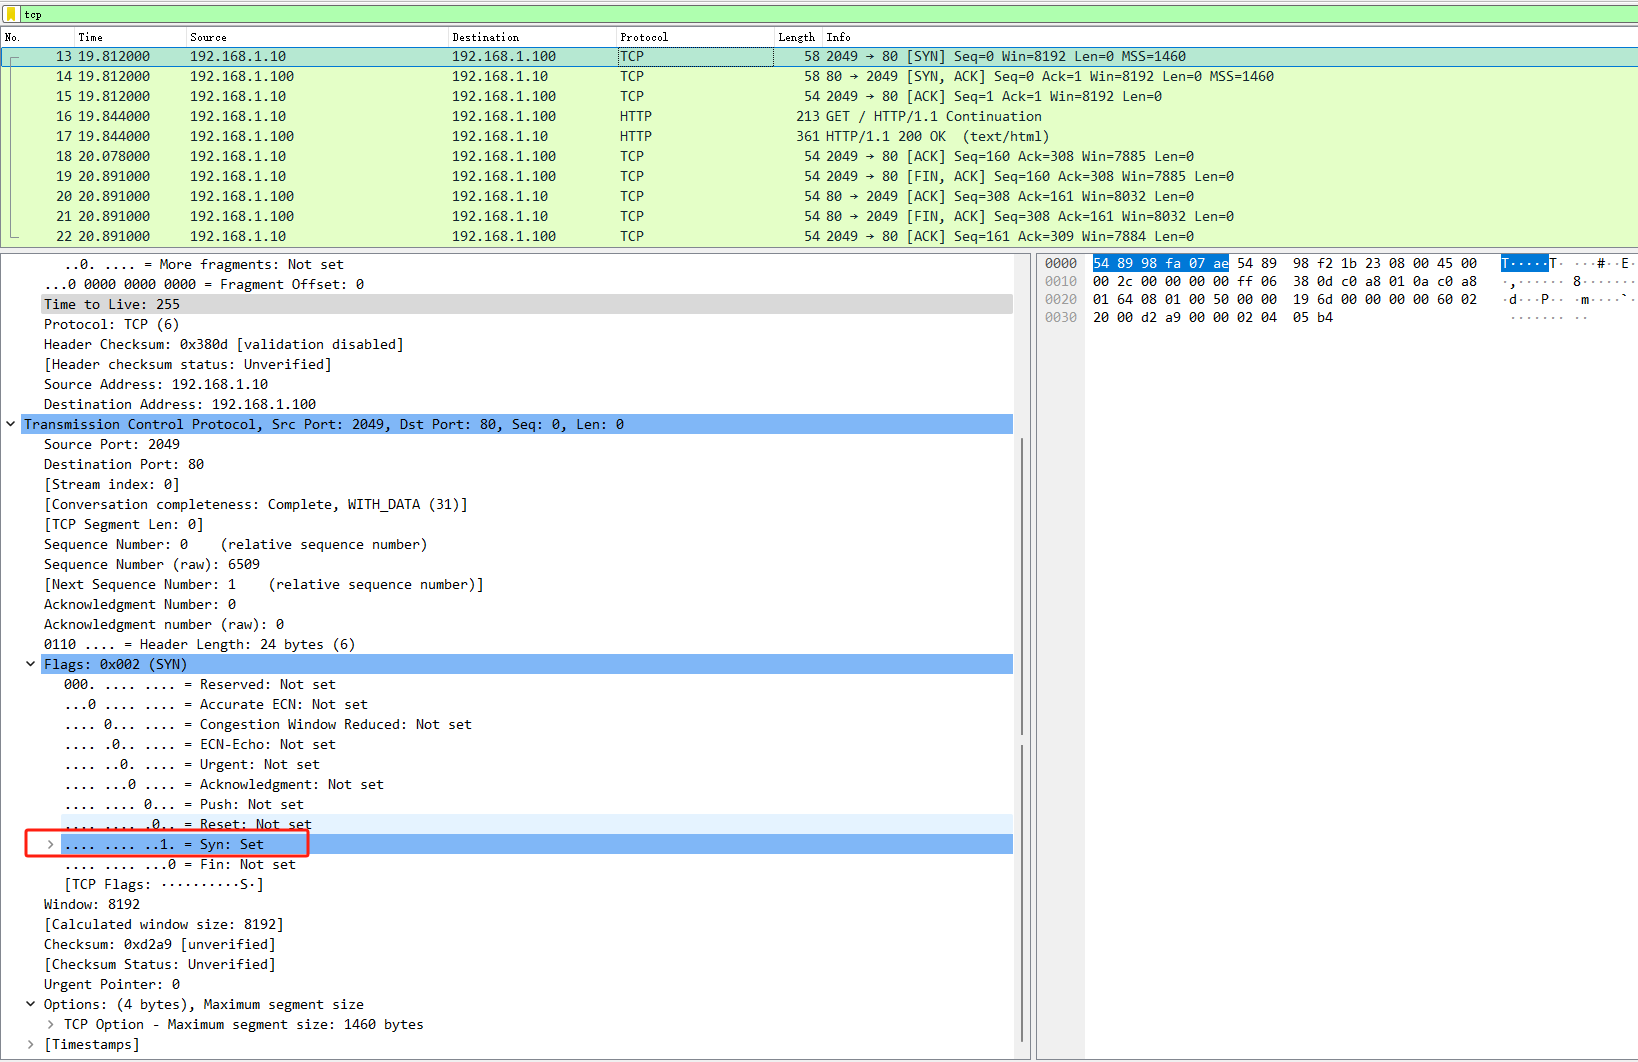Select the Reset: Not set flag
The image size is (1638, 1062).
[537, 824]
